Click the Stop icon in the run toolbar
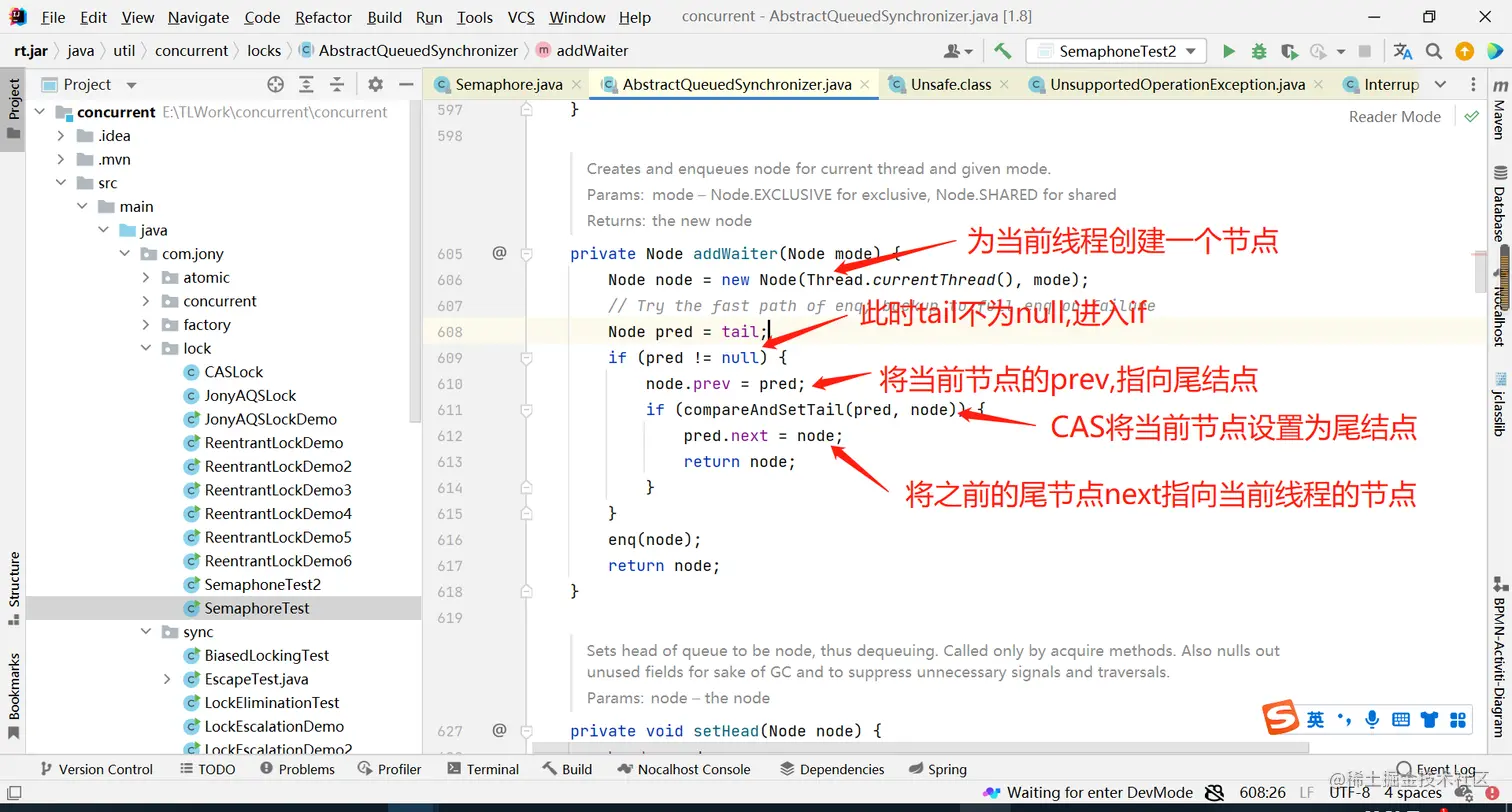This screenshot has width=1512, height=812. [1365, 51]
